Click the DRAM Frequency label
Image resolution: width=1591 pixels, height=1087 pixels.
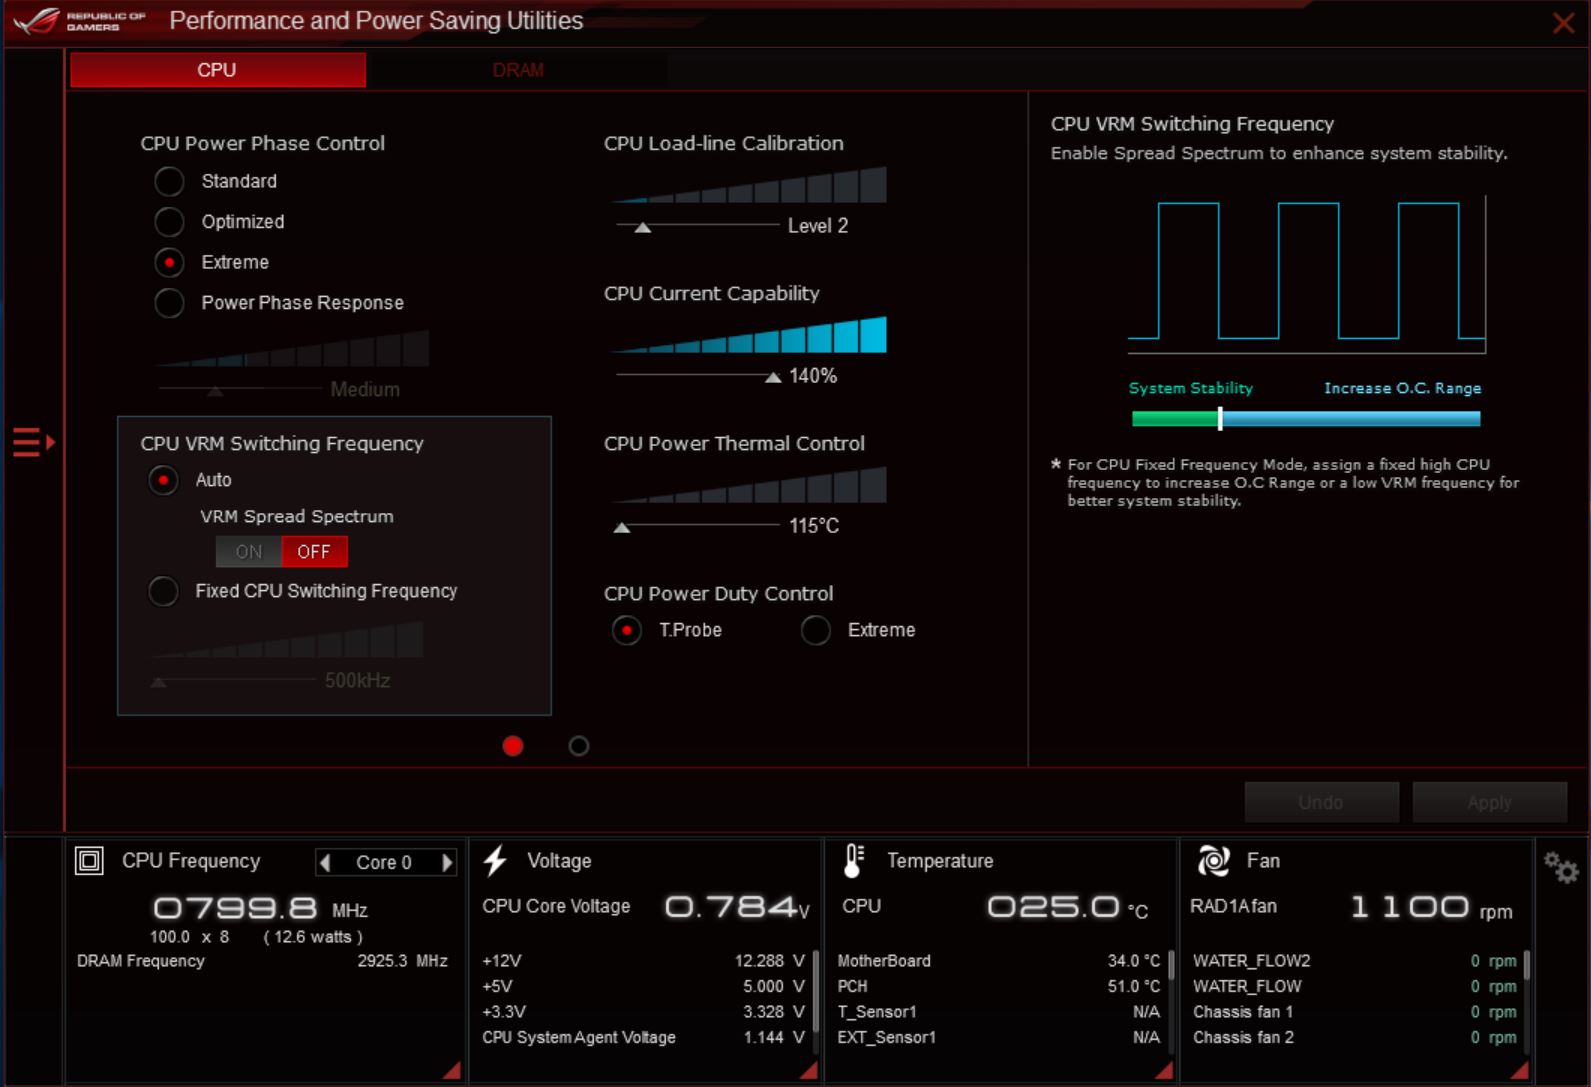coord(141,961)
